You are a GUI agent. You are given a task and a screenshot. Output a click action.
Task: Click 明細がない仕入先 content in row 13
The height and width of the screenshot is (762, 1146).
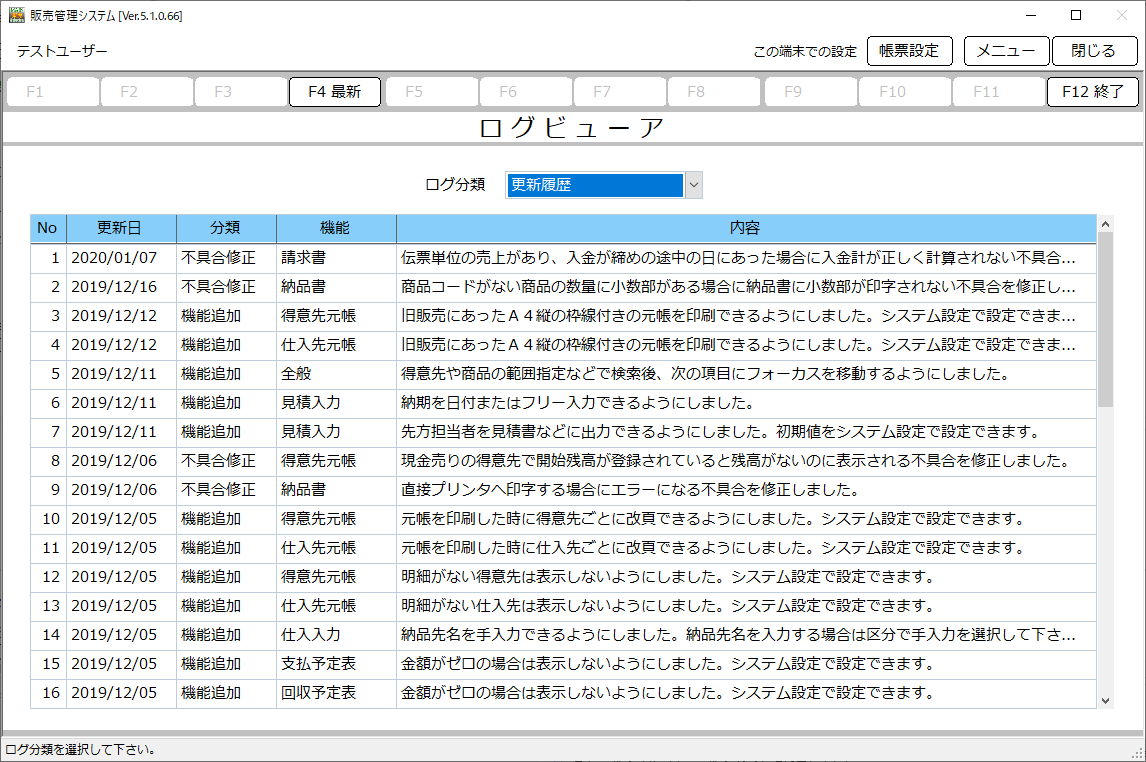click(746, 606)
